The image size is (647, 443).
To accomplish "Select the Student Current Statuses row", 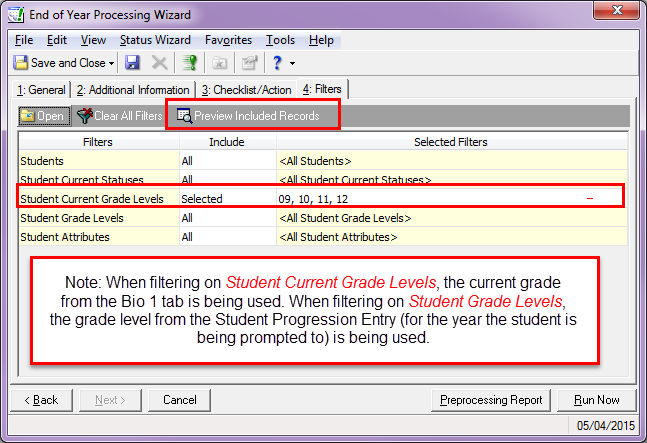I will click(x=323, y=179).
